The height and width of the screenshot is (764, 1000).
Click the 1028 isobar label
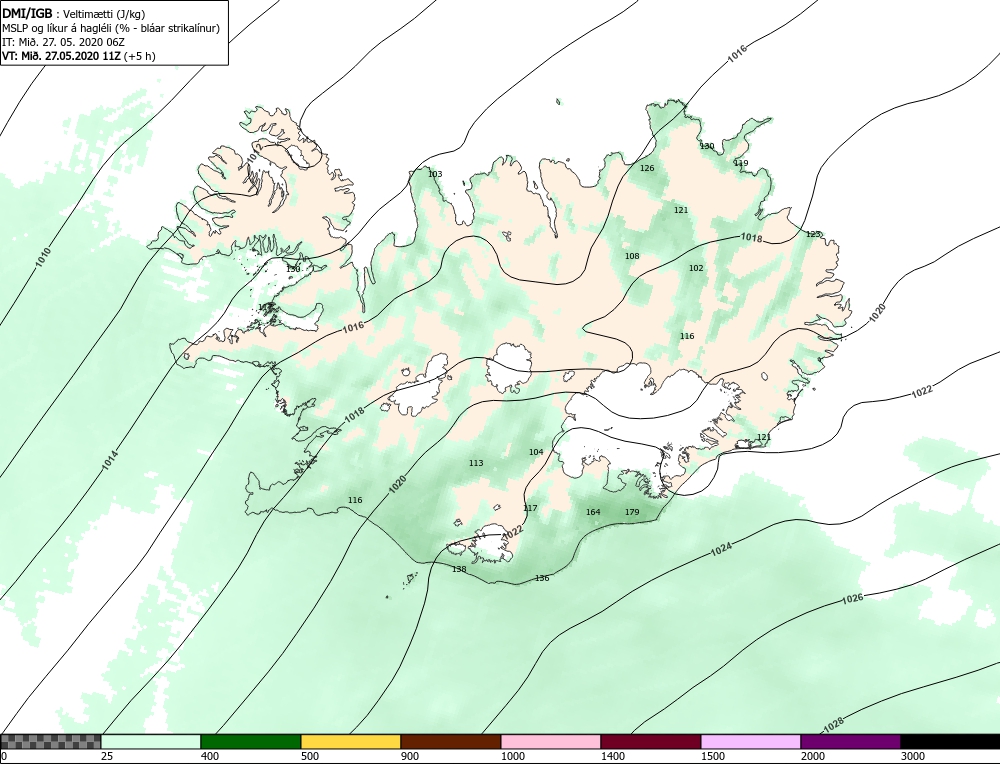833,725
